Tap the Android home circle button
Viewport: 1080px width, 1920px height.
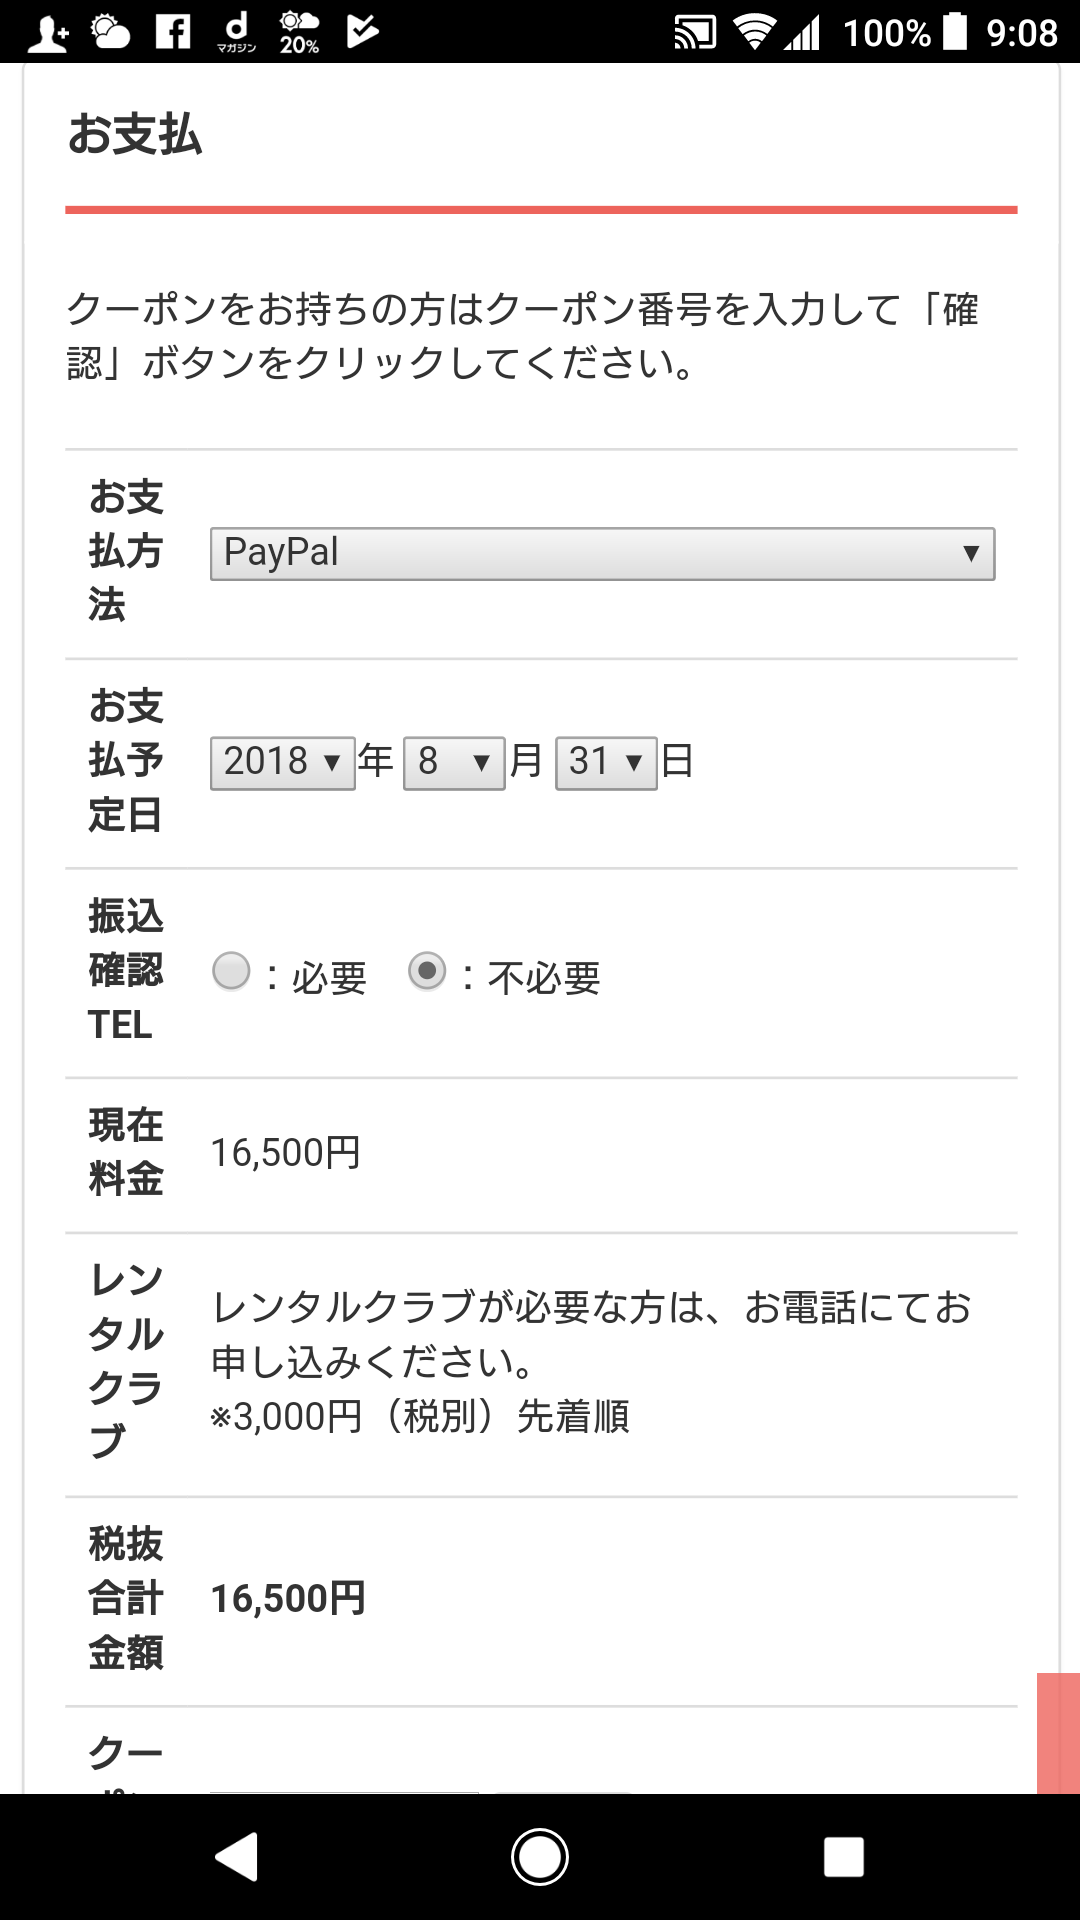coord(540,1857)
